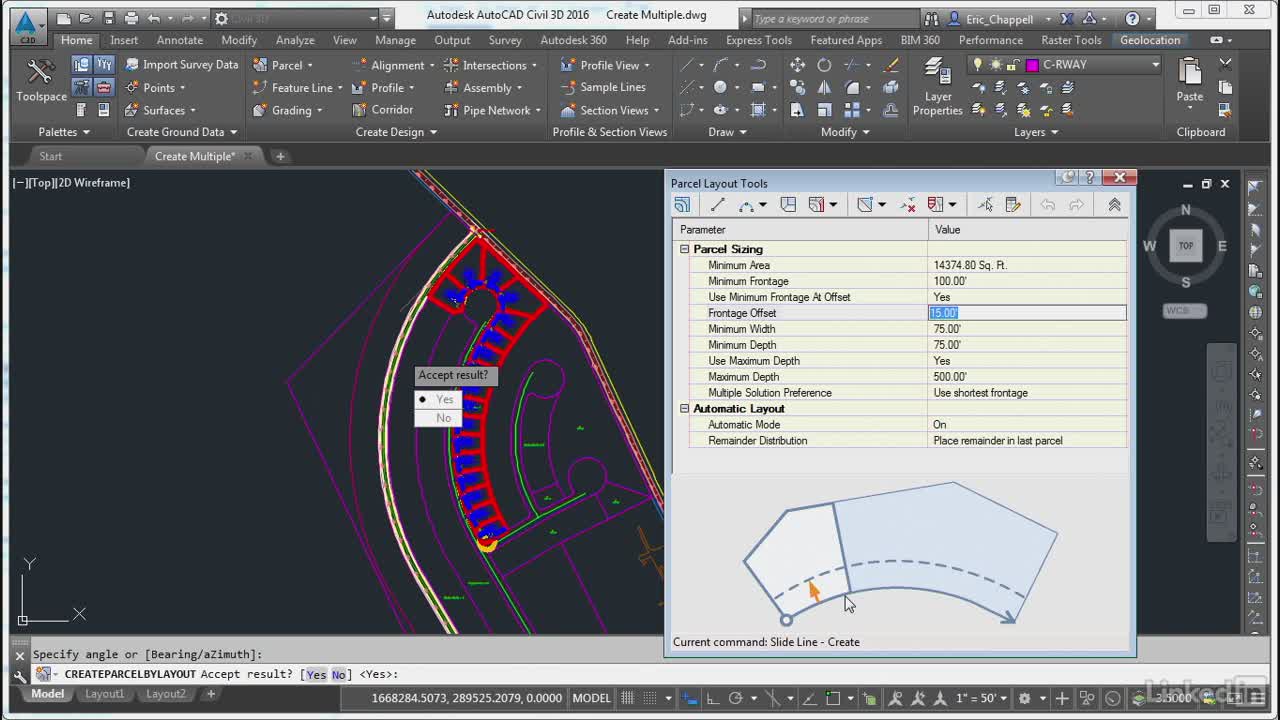The height and width of the screenshot is (720, 1280).
Task: Click No option in command line
Action: (x=338, y=675)
